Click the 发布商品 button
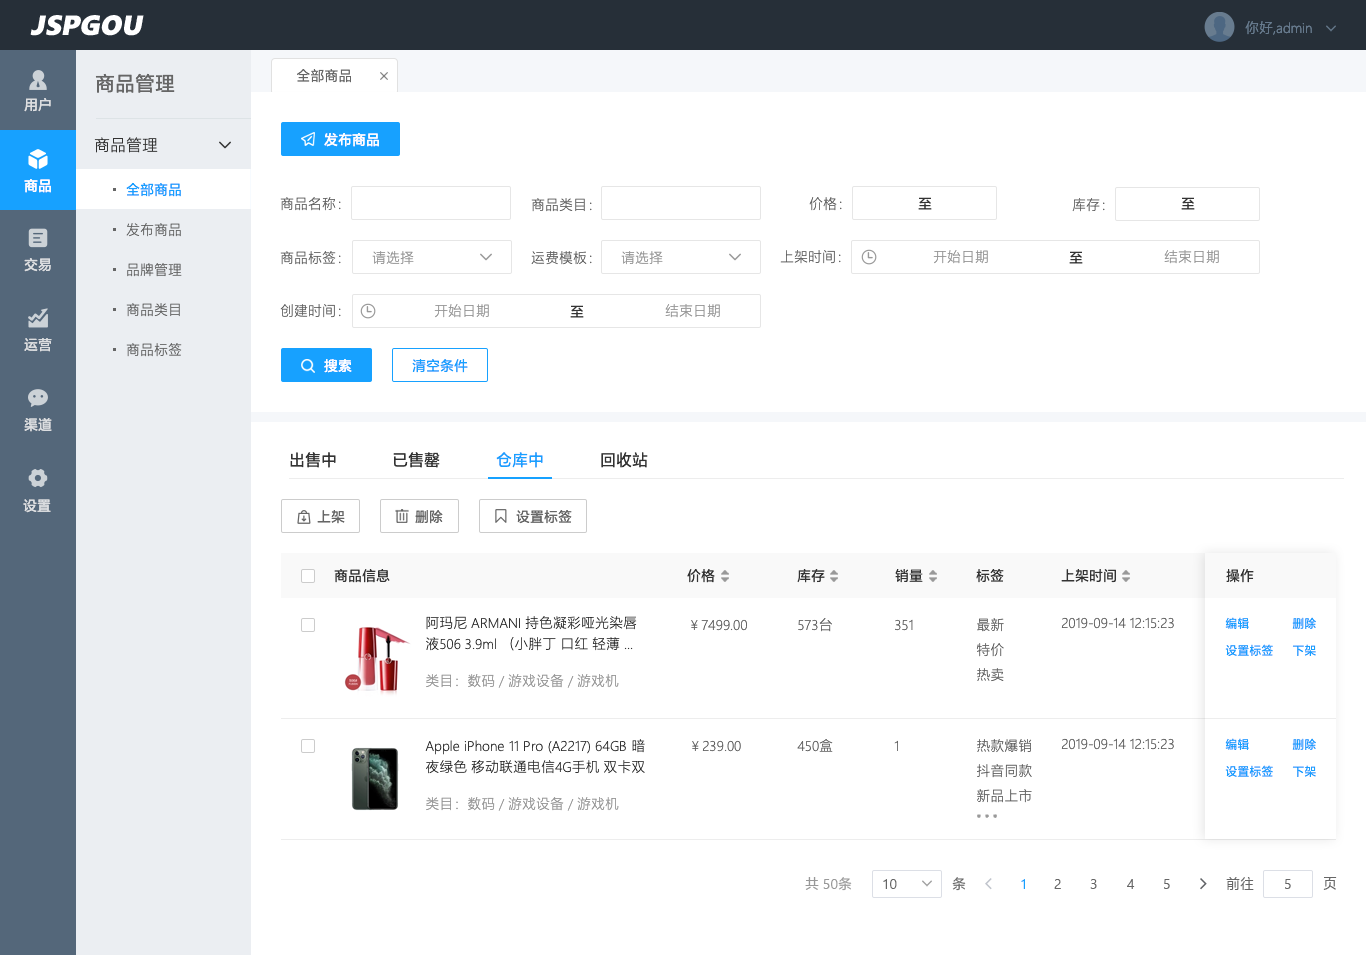1366x955 pixels. click(340, 139)
